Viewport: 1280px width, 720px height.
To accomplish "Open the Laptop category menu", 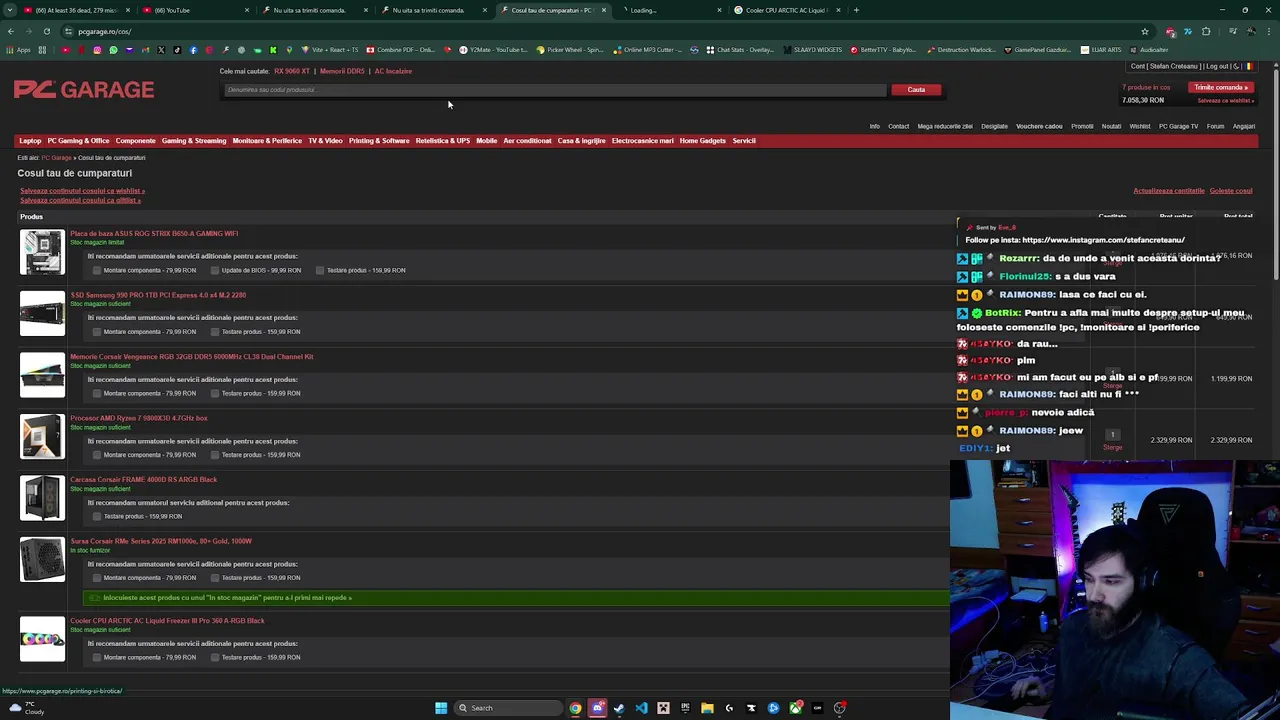I will coord(30,141).
